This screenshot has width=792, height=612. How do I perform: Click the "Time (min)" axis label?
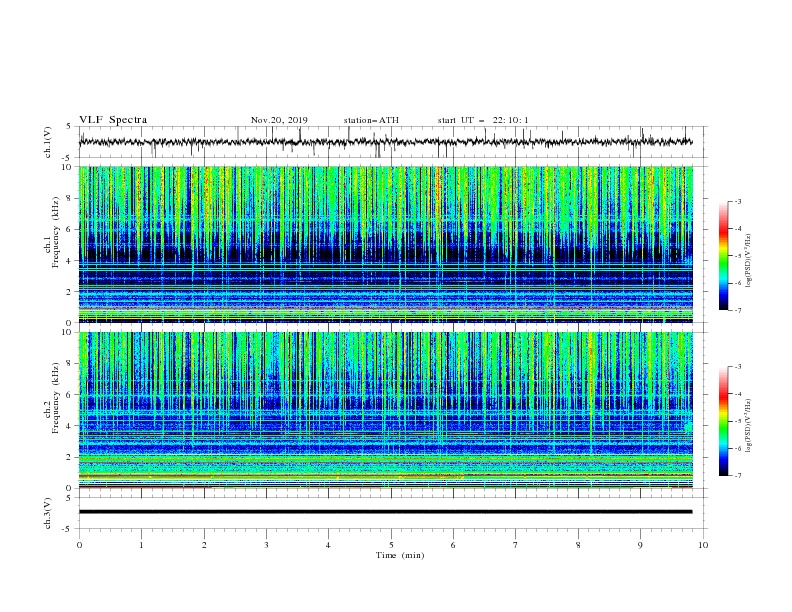pos(400,555)
